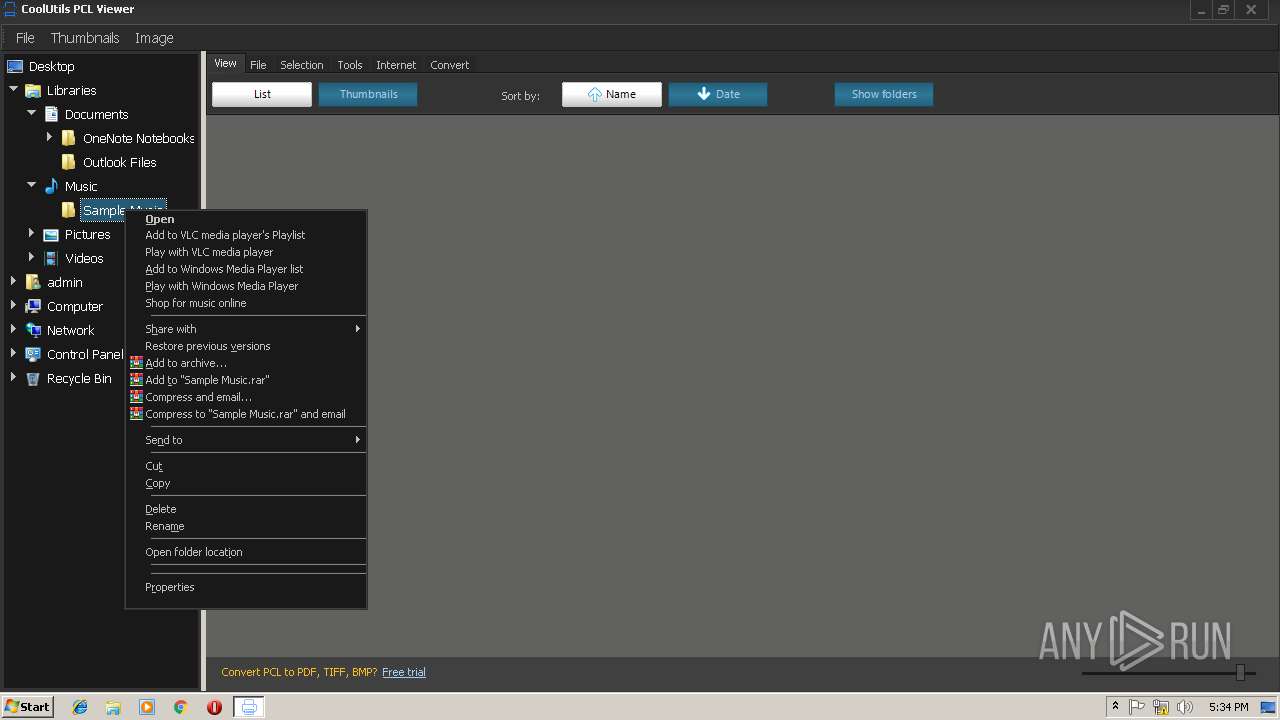Sort files by Date
The height and width of the screenshot is (720, 1280).
click(x=718, y=94)
